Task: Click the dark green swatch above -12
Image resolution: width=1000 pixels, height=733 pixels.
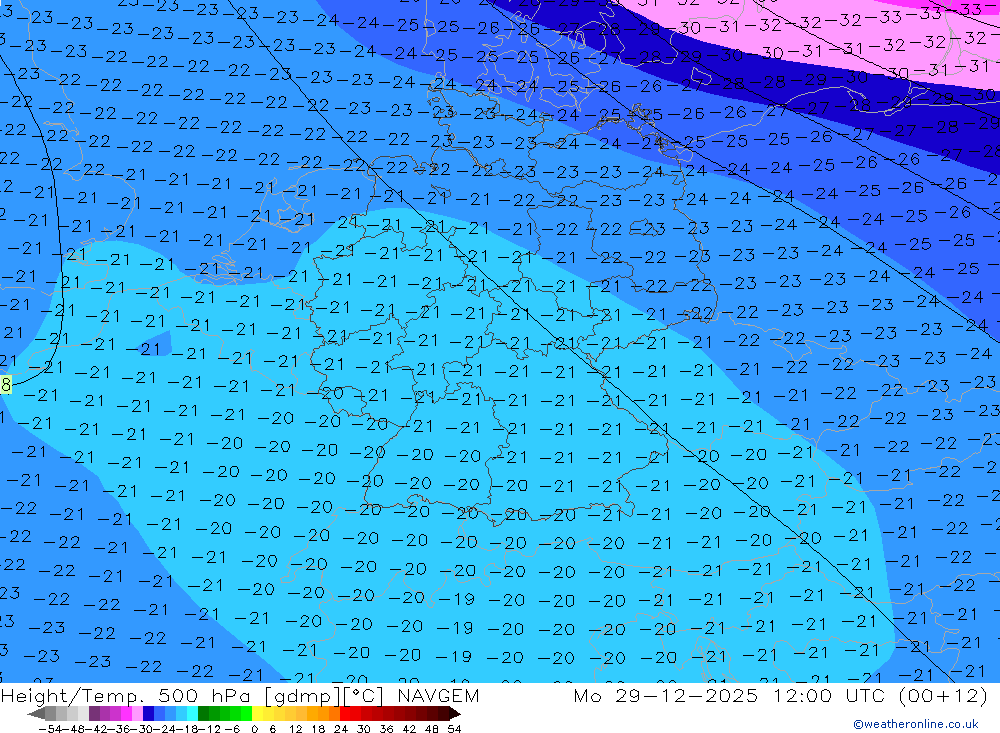Action: click(203, 713)
